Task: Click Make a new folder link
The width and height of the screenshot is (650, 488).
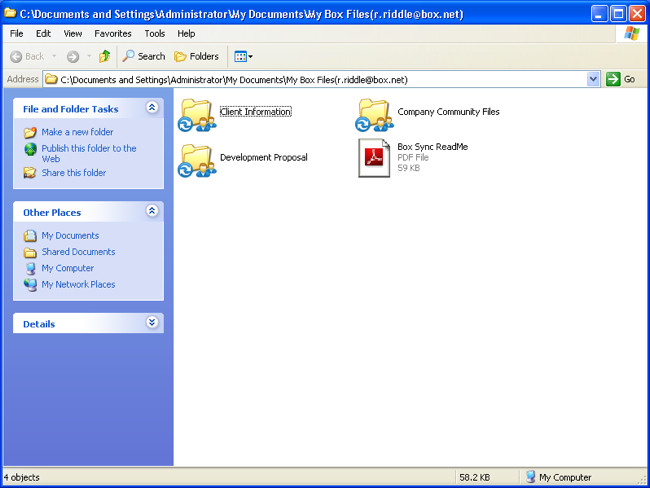Action: click(x=77, y=132)
